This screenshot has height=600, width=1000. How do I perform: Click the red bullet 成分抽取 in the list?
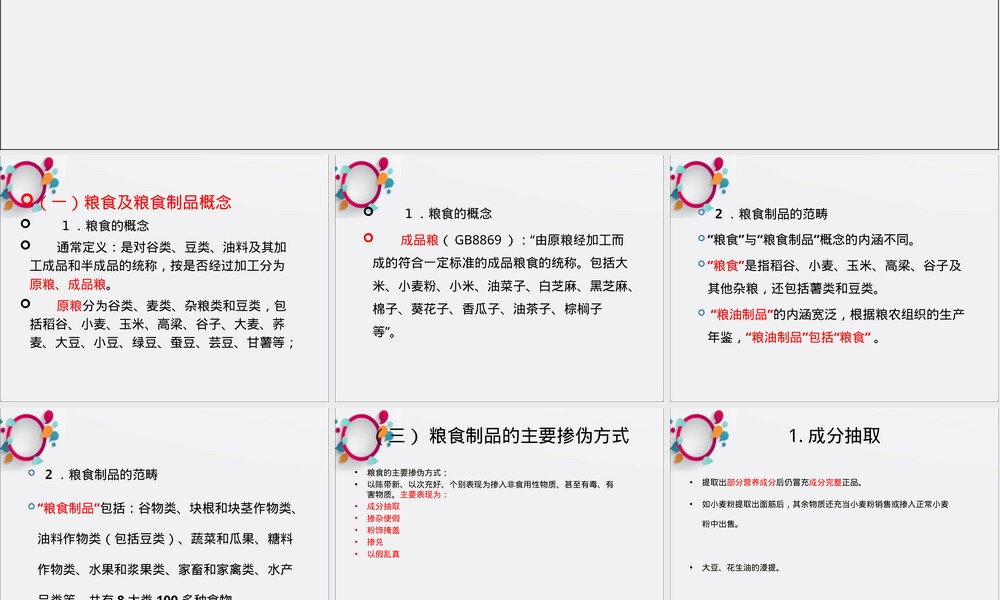coord(383,506)
